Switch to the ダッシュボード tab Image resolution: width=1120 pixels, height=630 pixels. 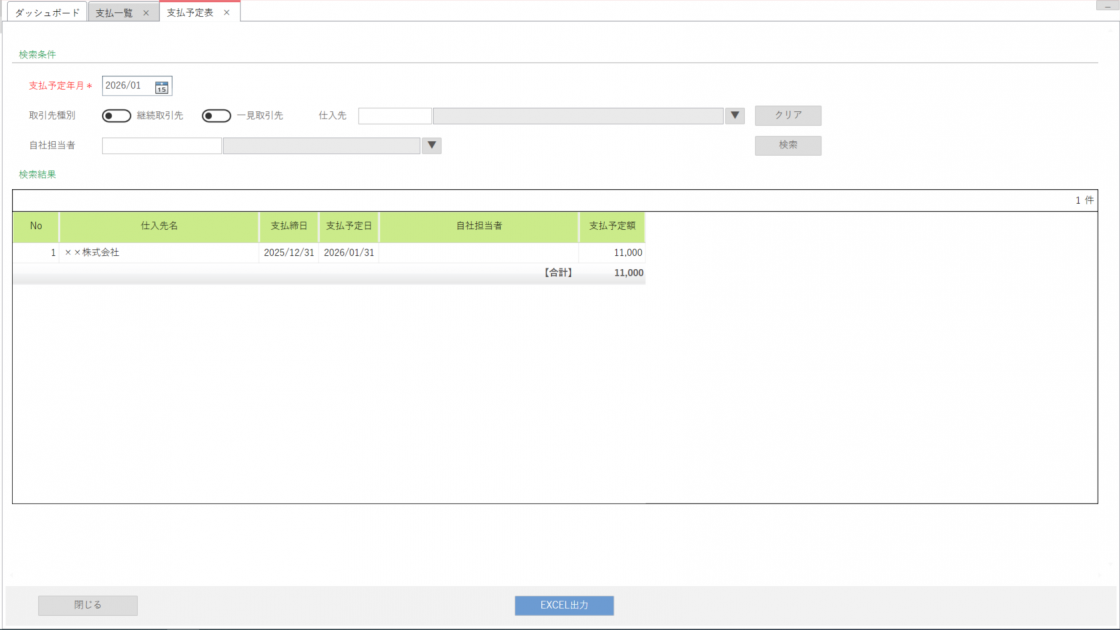tap(47, 13)
